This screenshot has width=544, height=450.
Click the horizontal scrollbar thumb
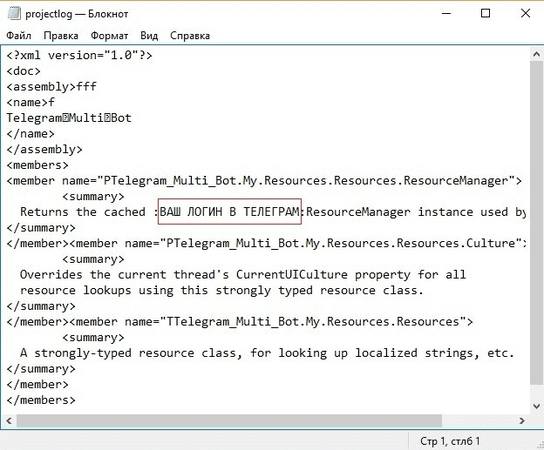(229, 421)
